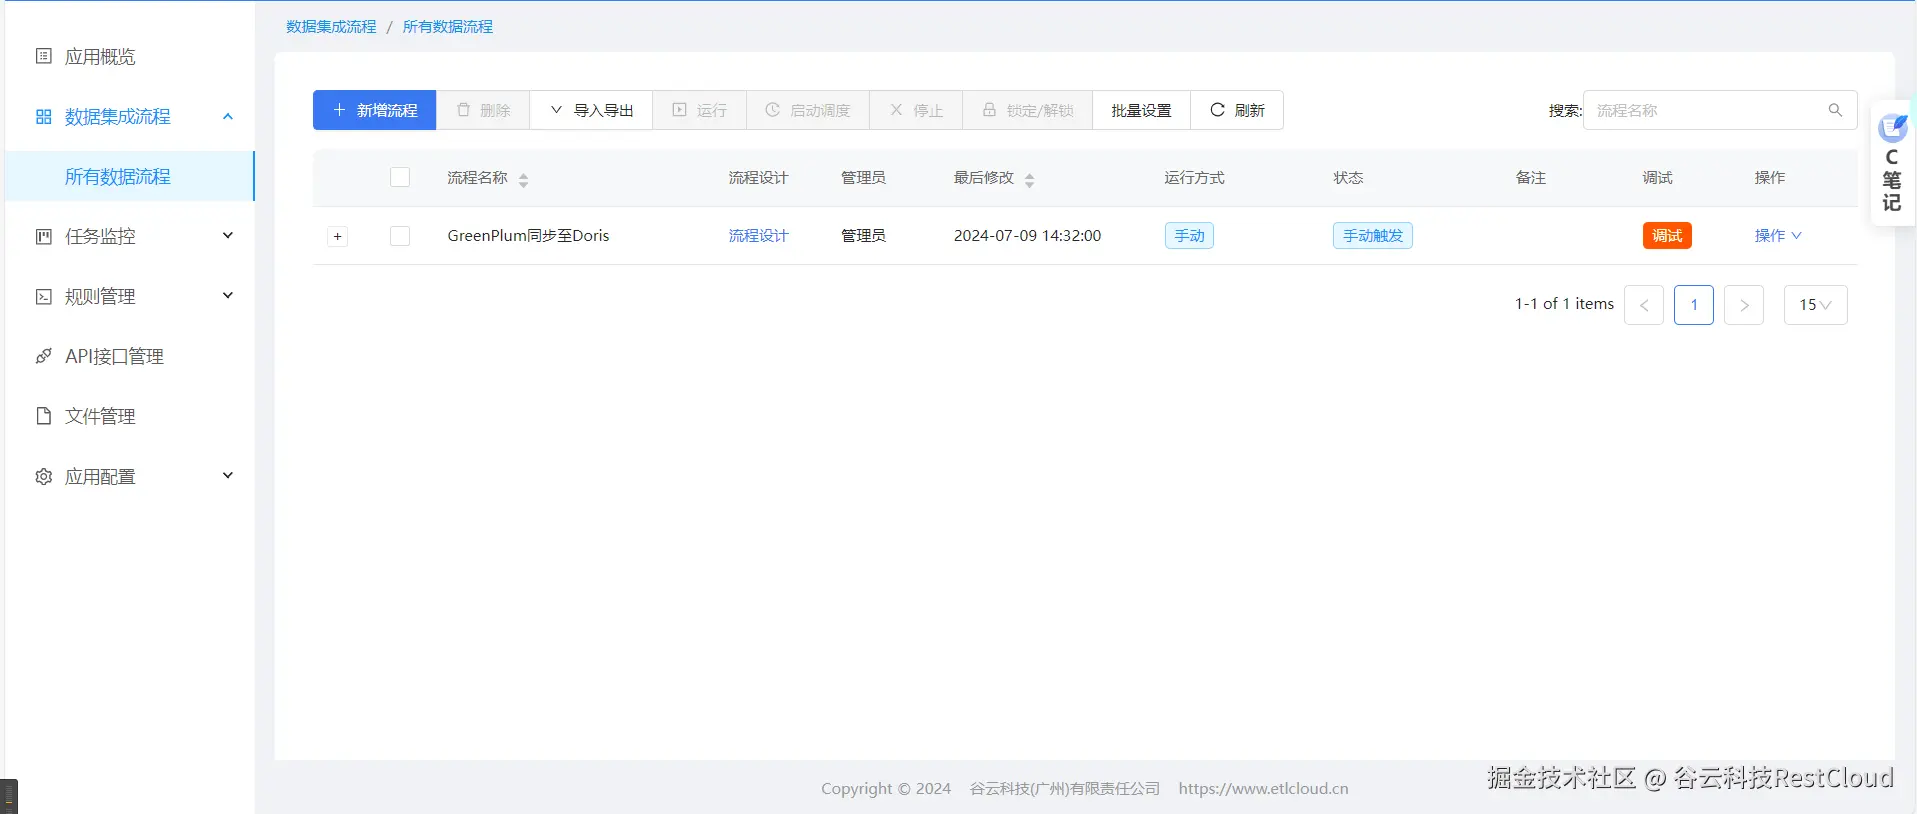Select all rows header checkbox
This screenshot has width=1917, height=814.
coord(400,177)
